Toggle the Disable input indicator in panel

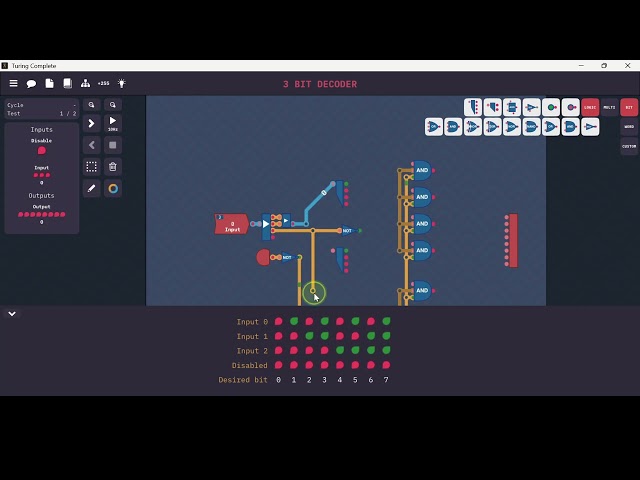(x=42, y=151)
